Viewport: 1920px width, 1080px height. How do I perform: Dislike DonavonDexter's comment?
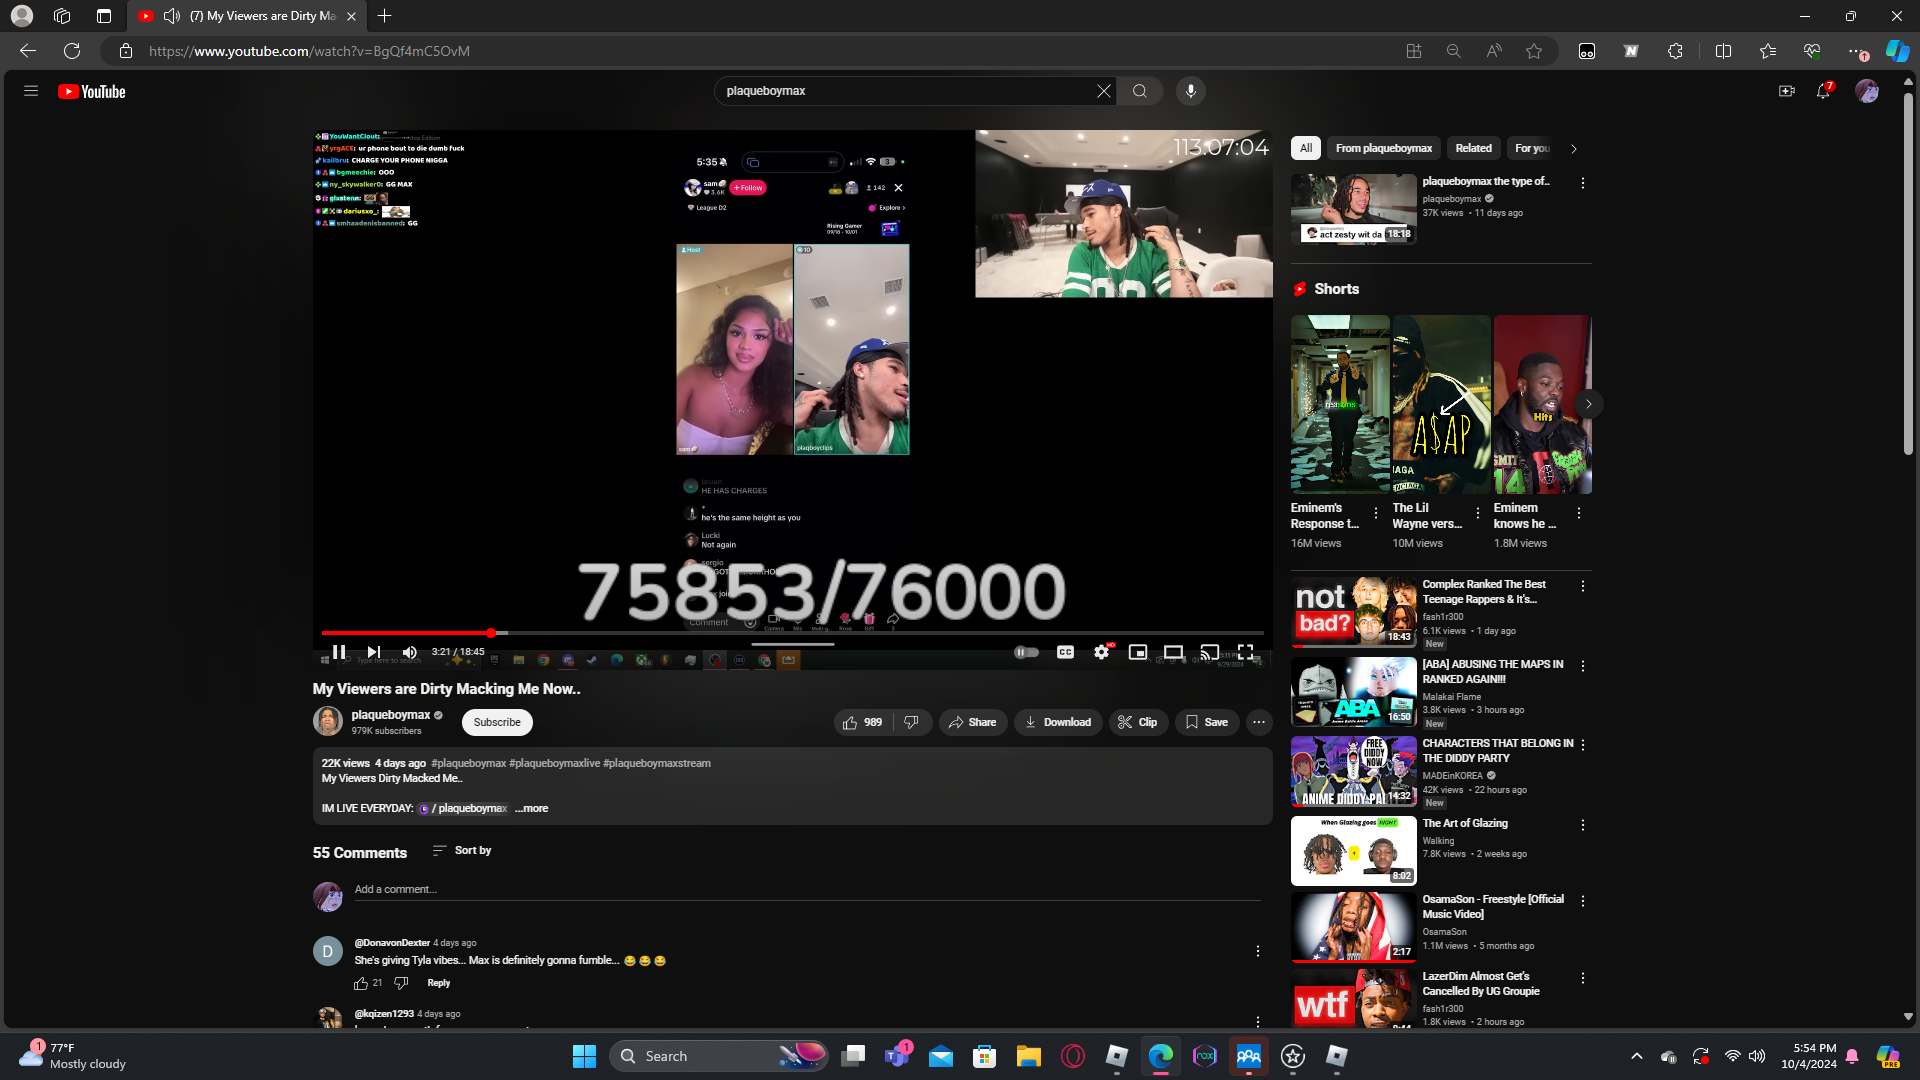[401, 983]
